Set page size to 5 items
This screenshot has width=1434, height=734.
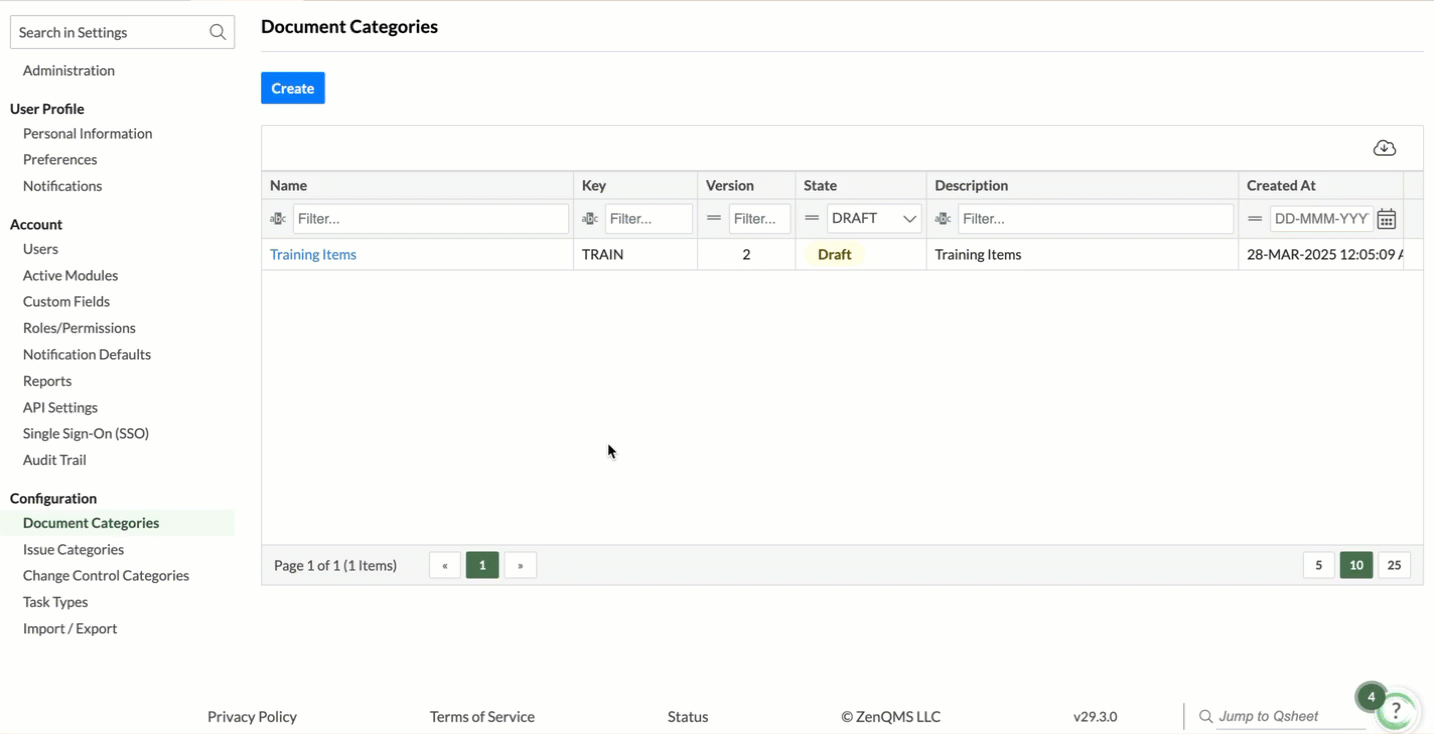click(1318, 565)
